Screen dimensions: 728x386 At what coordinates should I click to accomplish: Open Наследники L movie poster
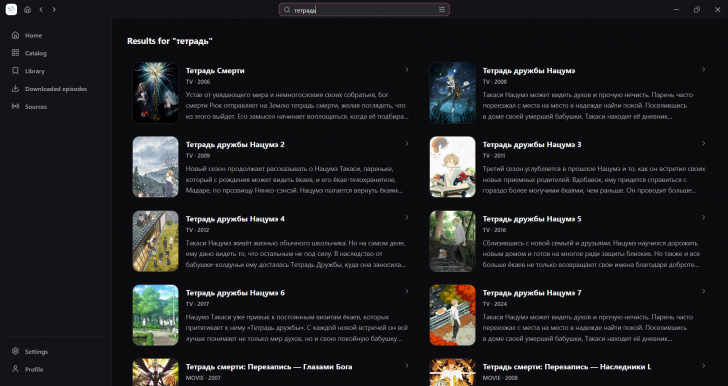point(453,372)
